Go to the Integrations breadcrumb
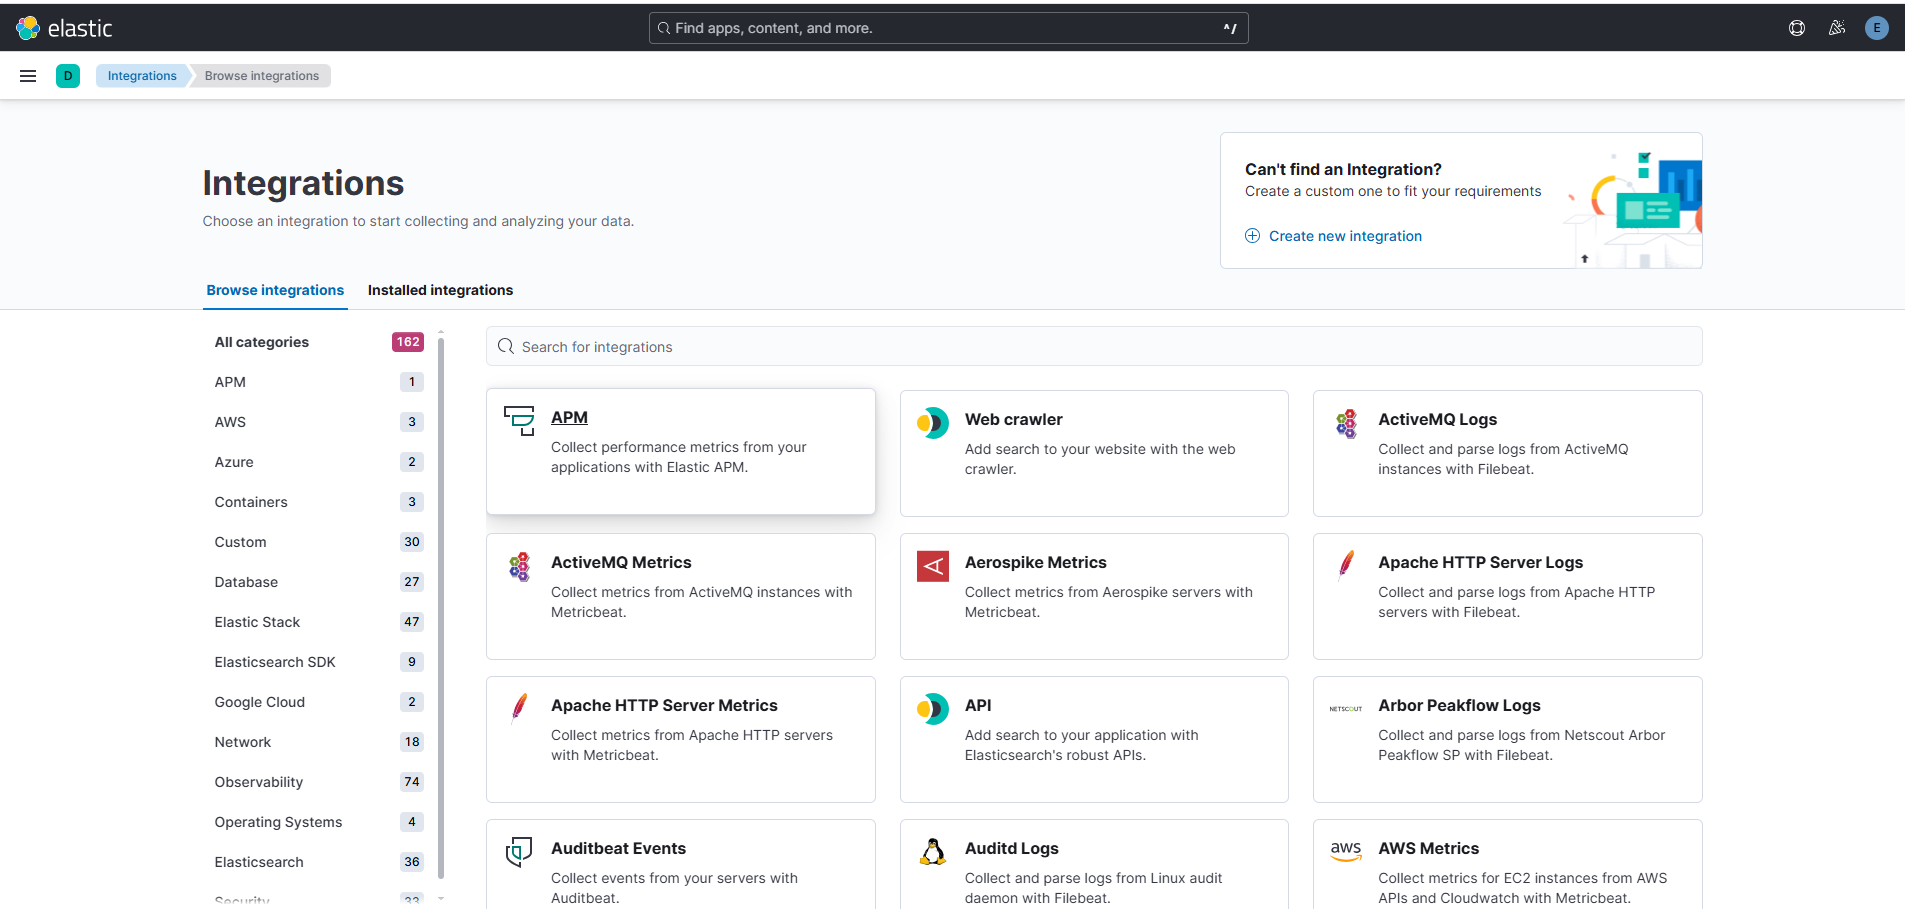 pos(142,76)
